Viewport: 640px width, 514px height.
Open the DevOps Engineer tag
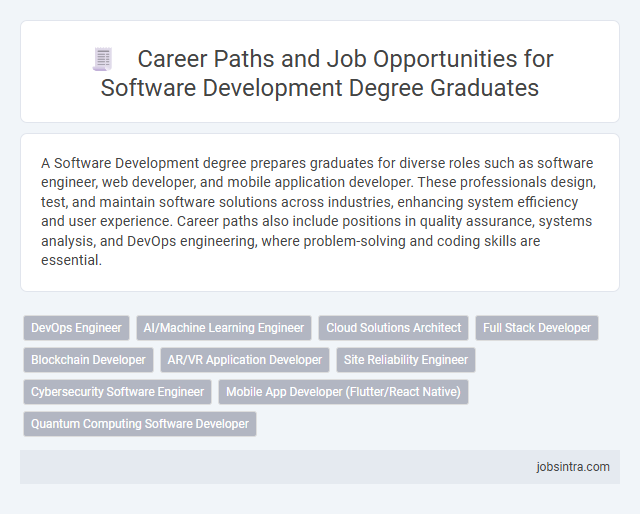pyautogui.click(x=76, y=328)
